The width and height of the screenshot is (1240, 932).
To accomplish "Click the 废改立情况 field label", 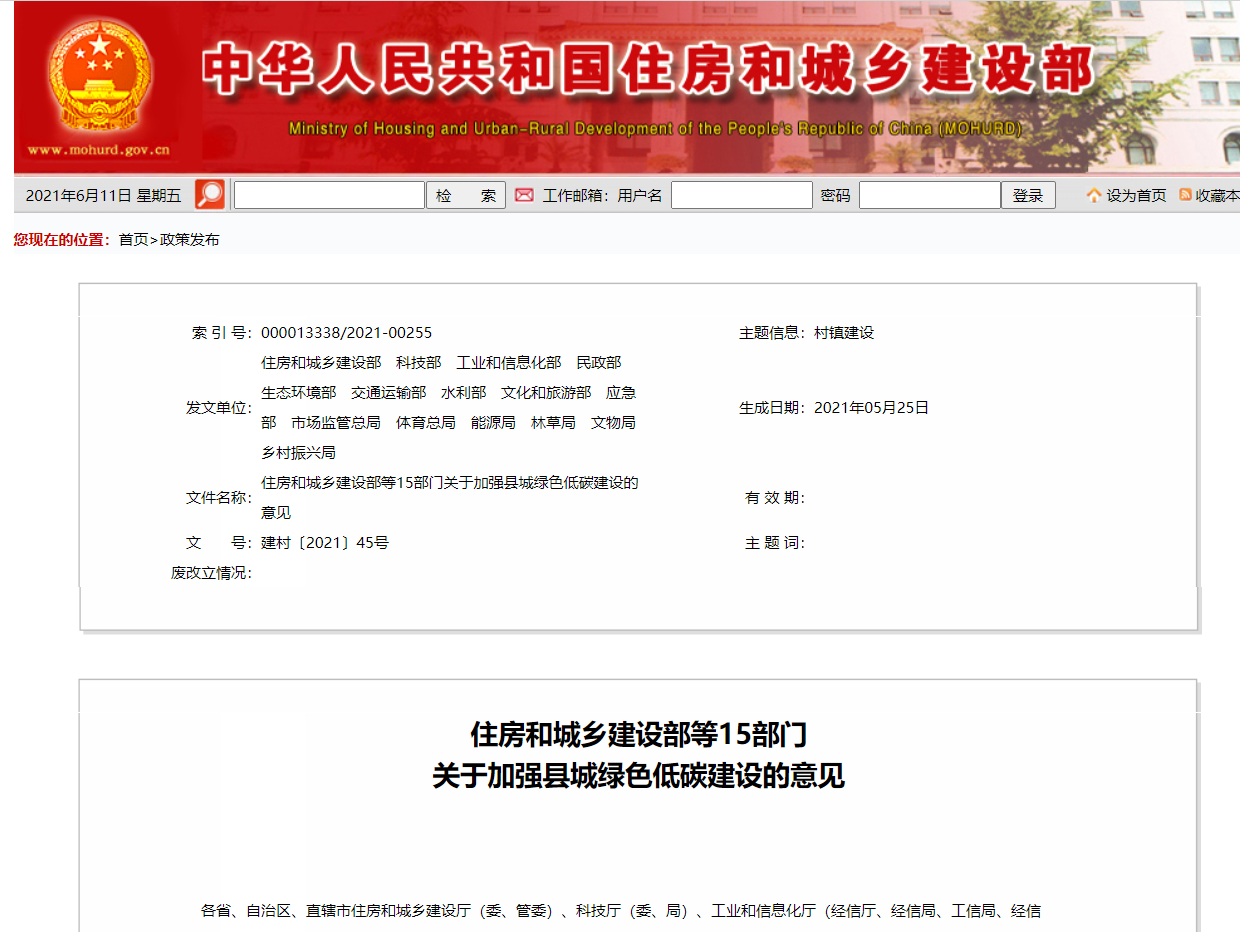I will coord(211,573).
